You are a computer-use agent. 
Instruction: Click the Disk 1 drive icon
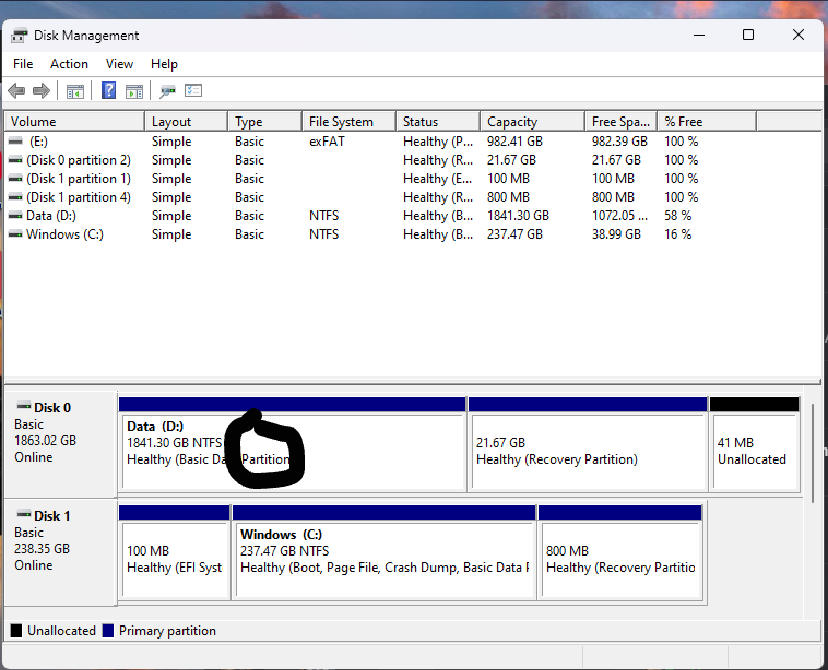[x=23, y=514]
